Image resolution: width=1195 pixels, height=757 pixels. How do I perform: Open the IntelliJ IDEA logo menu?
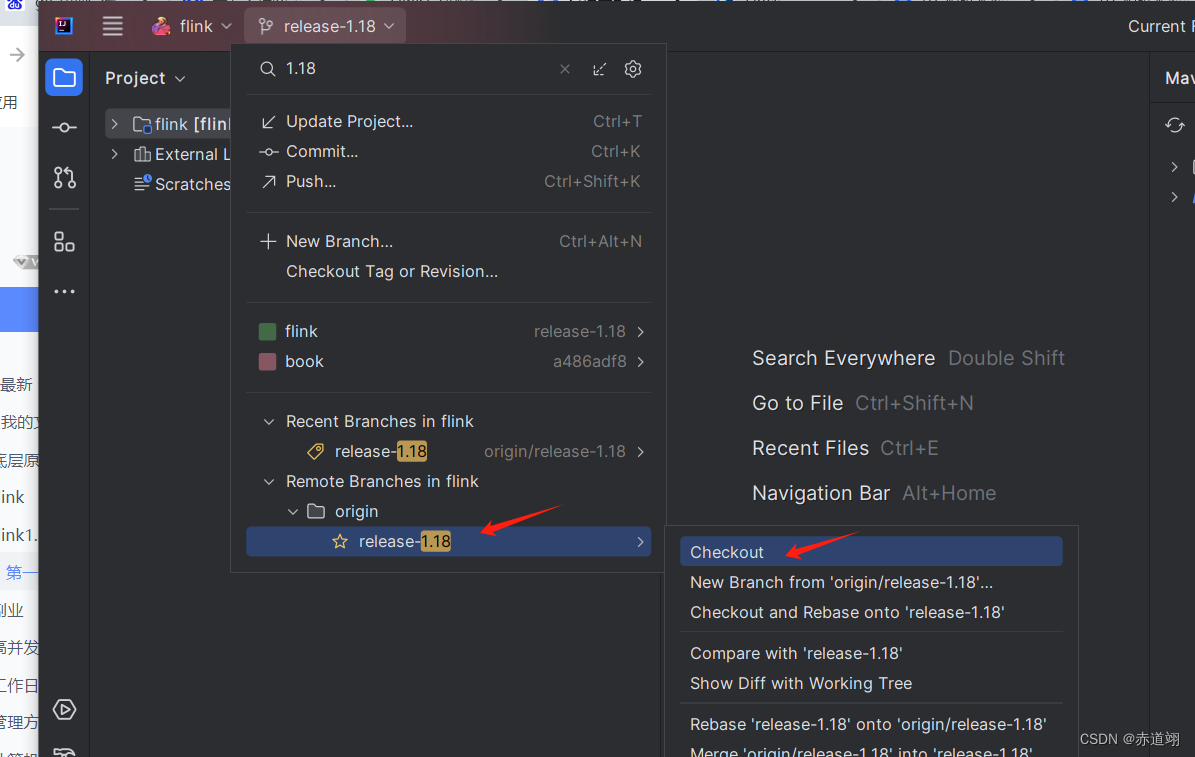pyautogui.click(x=64, y=26)
